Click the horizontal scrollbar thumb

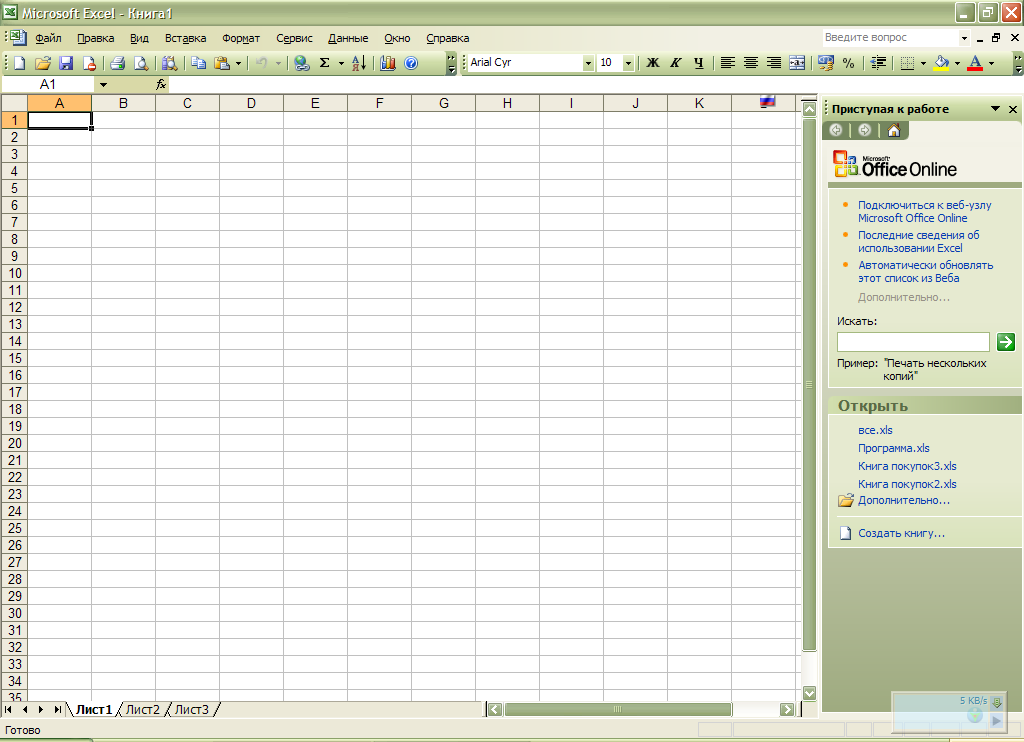[617, 709]
